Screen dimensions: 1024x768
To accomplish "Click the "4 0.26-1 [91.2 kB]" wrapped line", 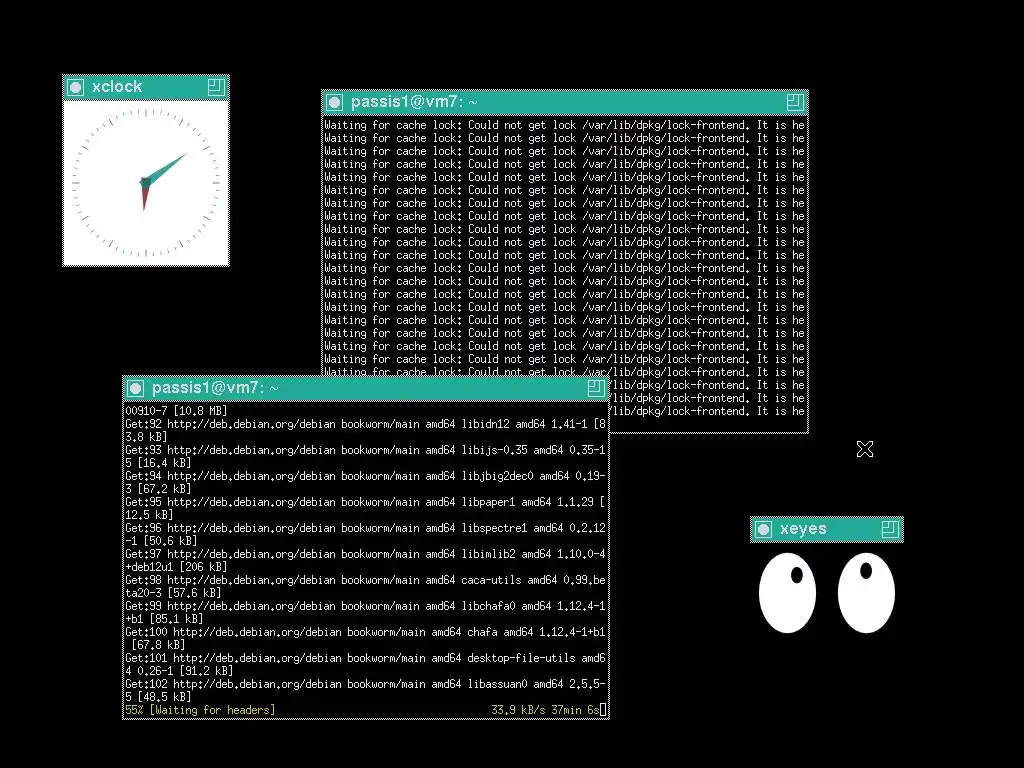I will (180, 671).
